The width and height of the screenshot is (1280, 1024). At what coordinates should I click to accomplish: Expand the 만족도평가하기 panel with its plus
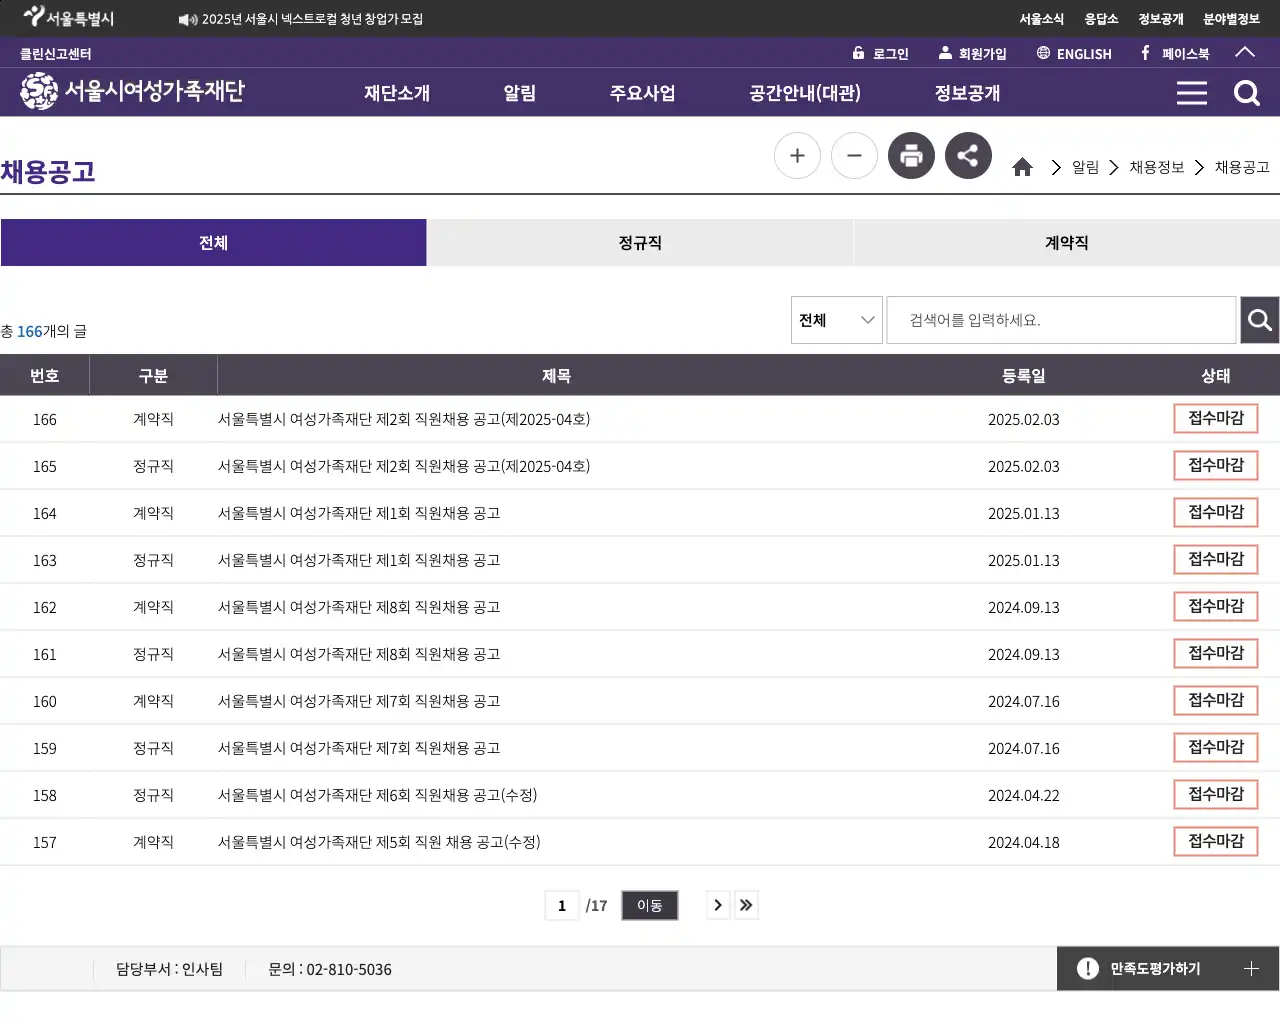click(x=1251, y=968)
